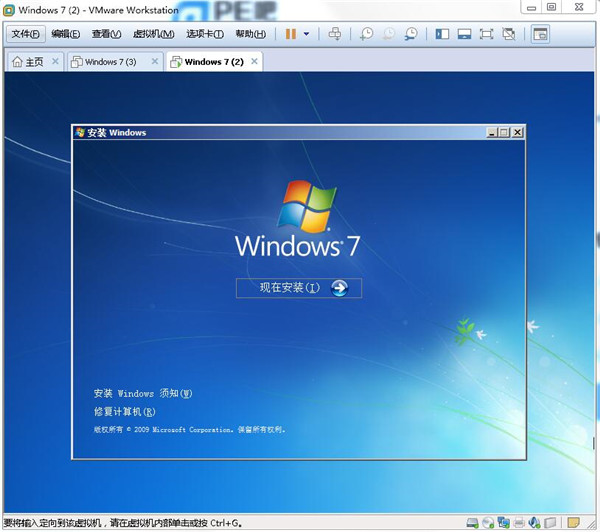
Task: Maximize the 安装 Windows setup dialog
Action: pyautogui.click(x=504, y=132)
